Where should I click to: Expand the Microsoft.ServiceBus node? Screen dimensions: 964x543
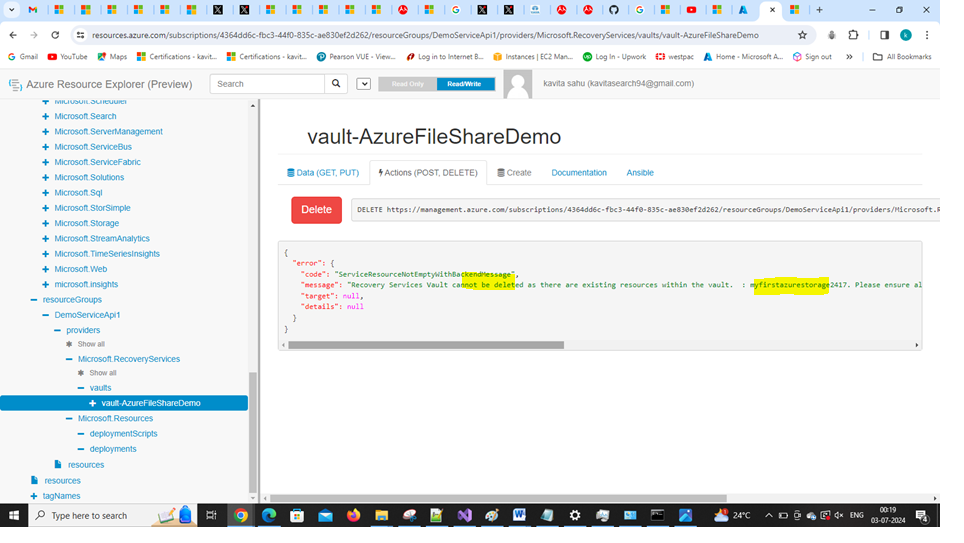[45, 147]
